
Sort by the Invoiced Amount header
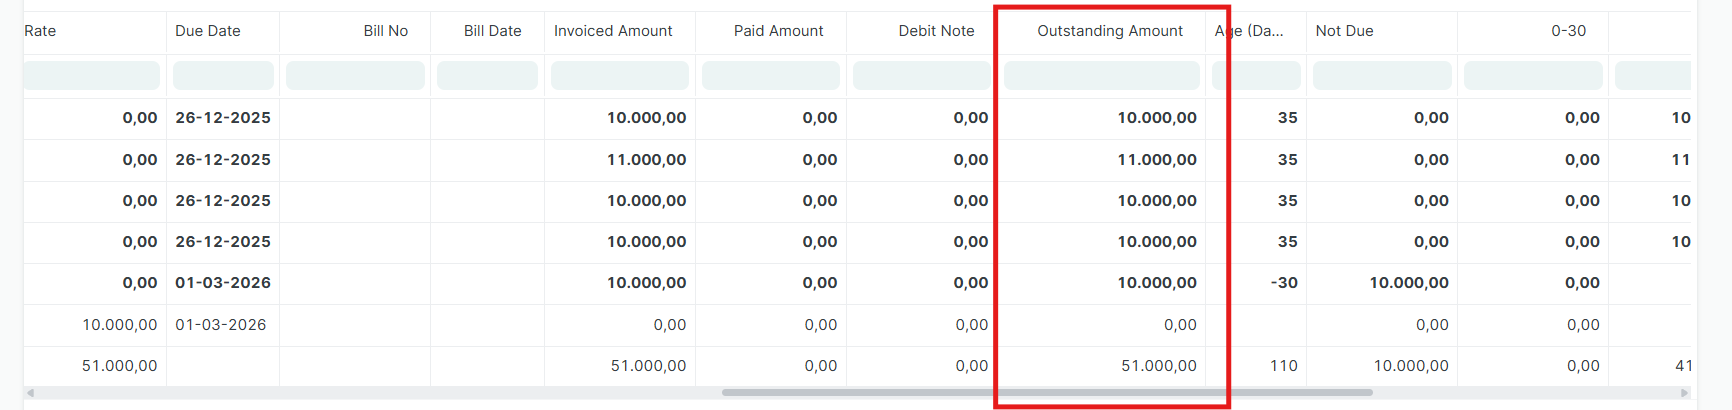pos(613,31)
